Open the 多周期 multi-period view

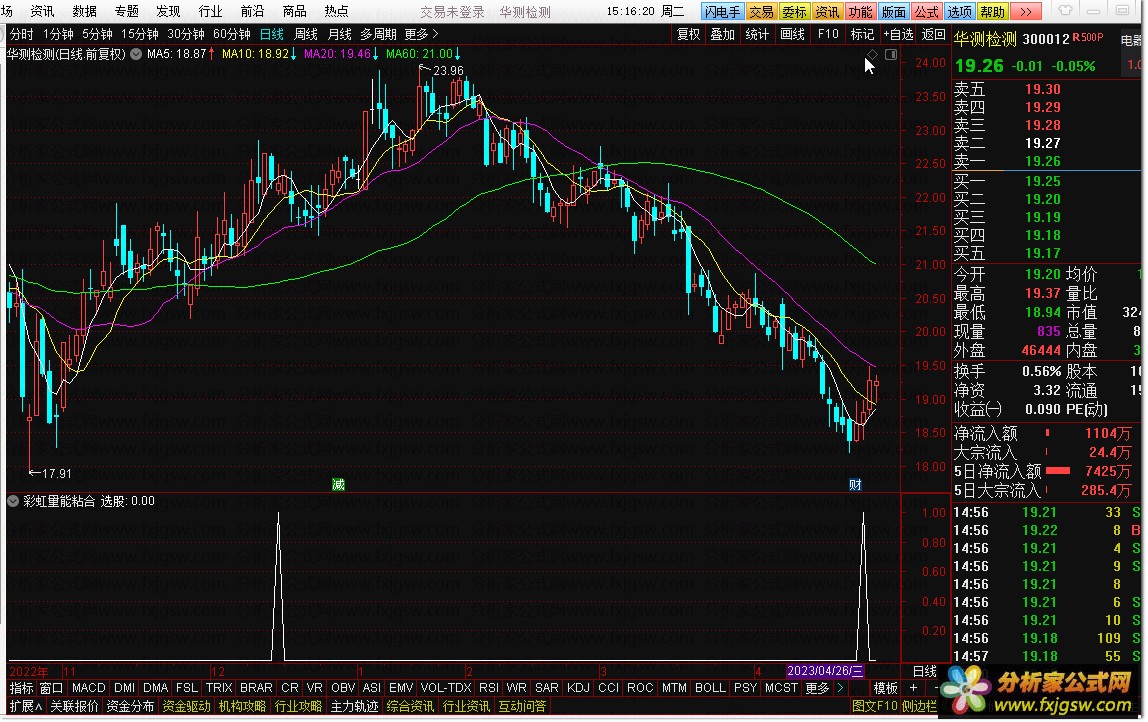[x=378, y=34]
